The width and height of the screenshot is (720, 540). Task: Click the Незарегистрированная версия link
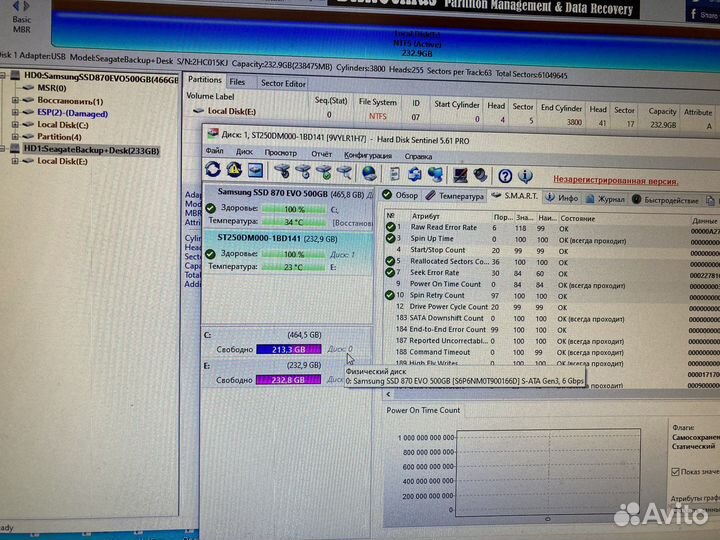tap(615, 180)
